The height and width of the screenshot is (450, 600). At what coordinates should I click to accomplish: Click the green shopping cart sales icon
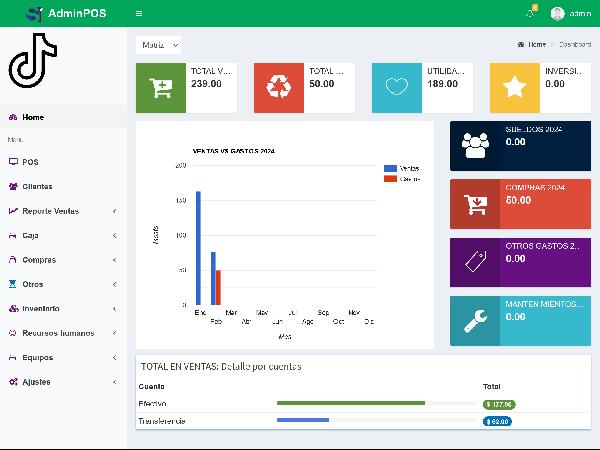(x=161, y=87)
